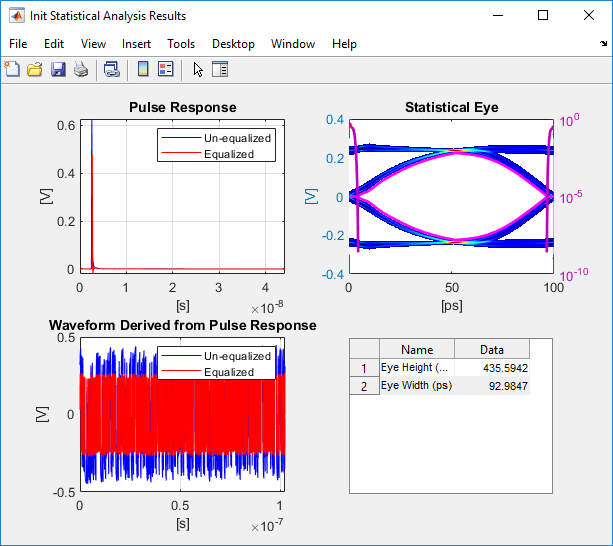Dock the figure using the corner arrow
The image size is (613, 546).
(604, 43)
